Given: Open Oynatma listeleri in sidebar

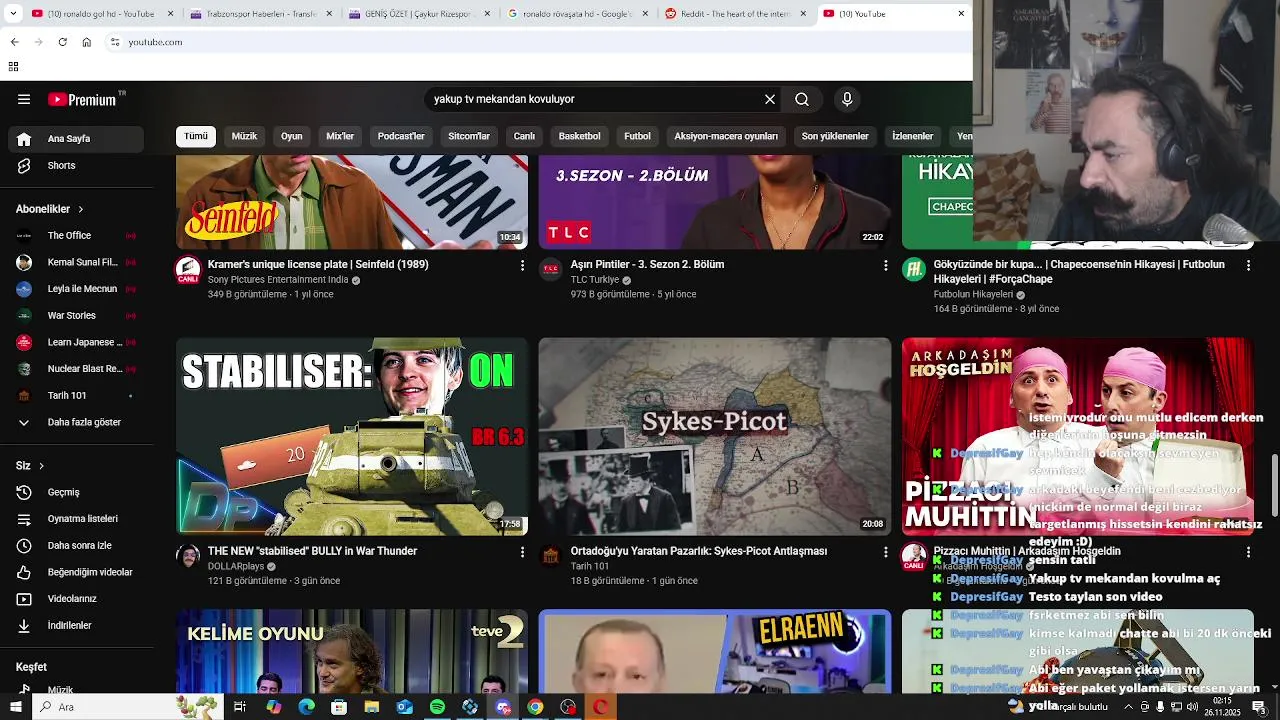Looking at the screenshot, I should 76,519.
